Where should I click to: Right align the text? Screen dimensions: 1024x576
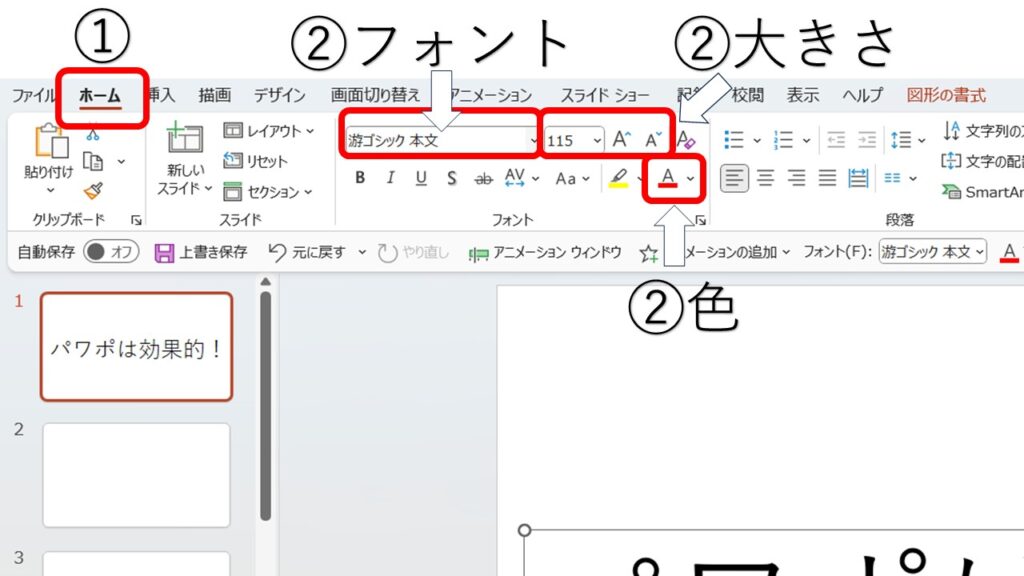[x=796, y=178]
